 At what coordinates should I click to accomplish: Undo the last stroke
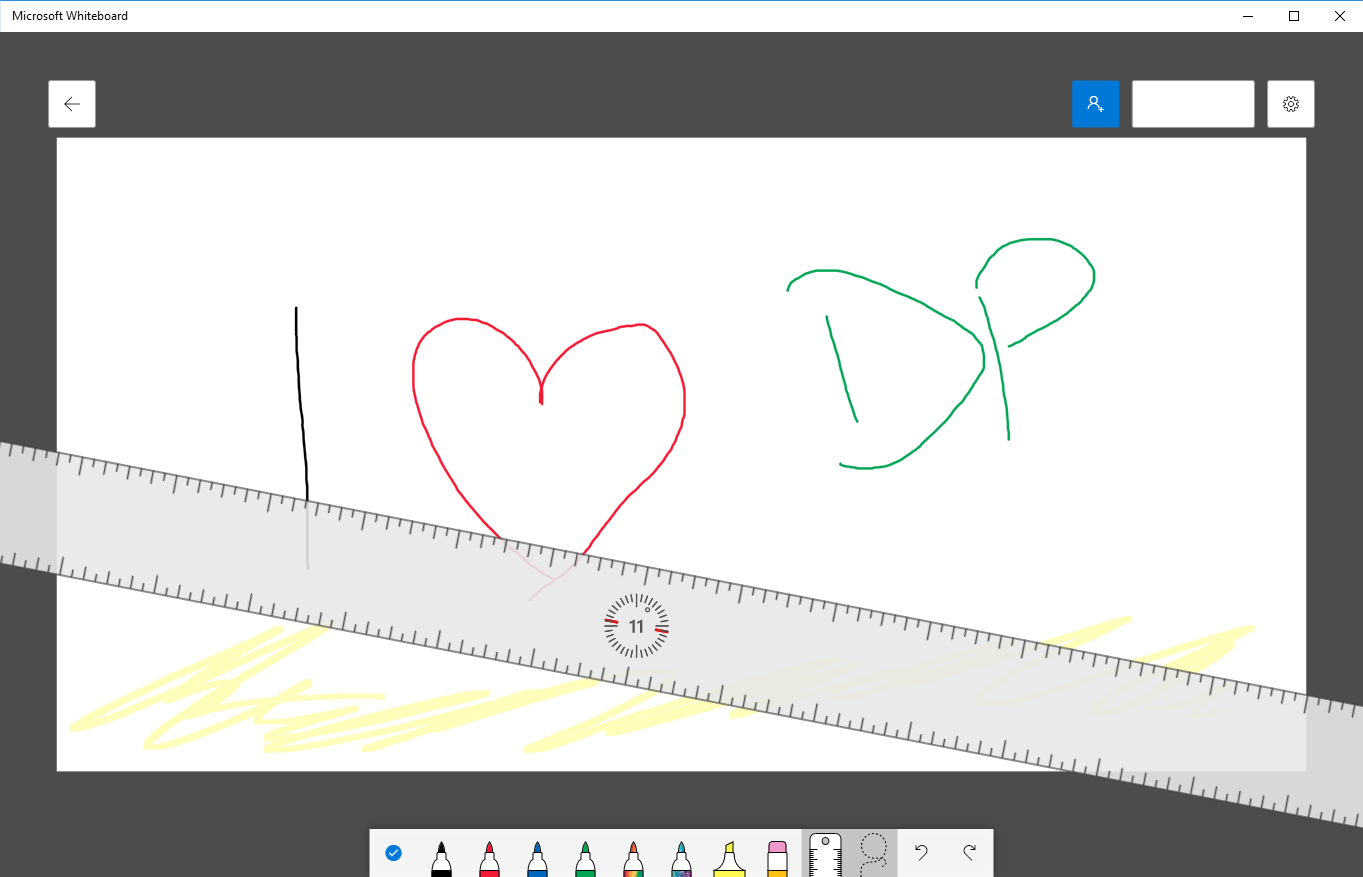tap(921, 853)
